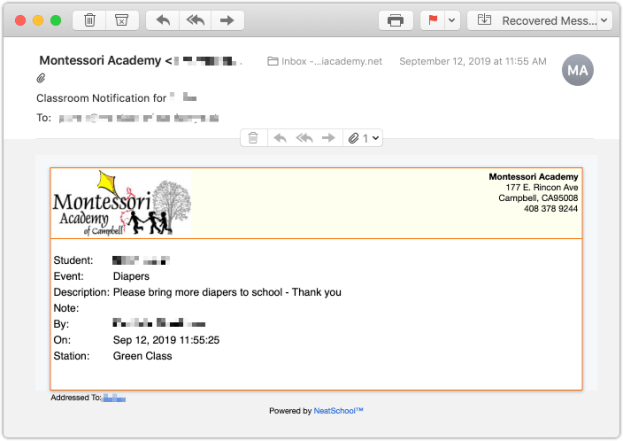Click small reply-all arrows in hover bar

click(304, 138)
